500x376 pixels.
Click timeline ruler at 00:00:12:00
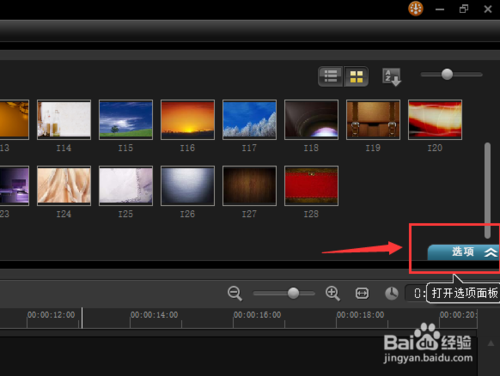click(51, 315)
